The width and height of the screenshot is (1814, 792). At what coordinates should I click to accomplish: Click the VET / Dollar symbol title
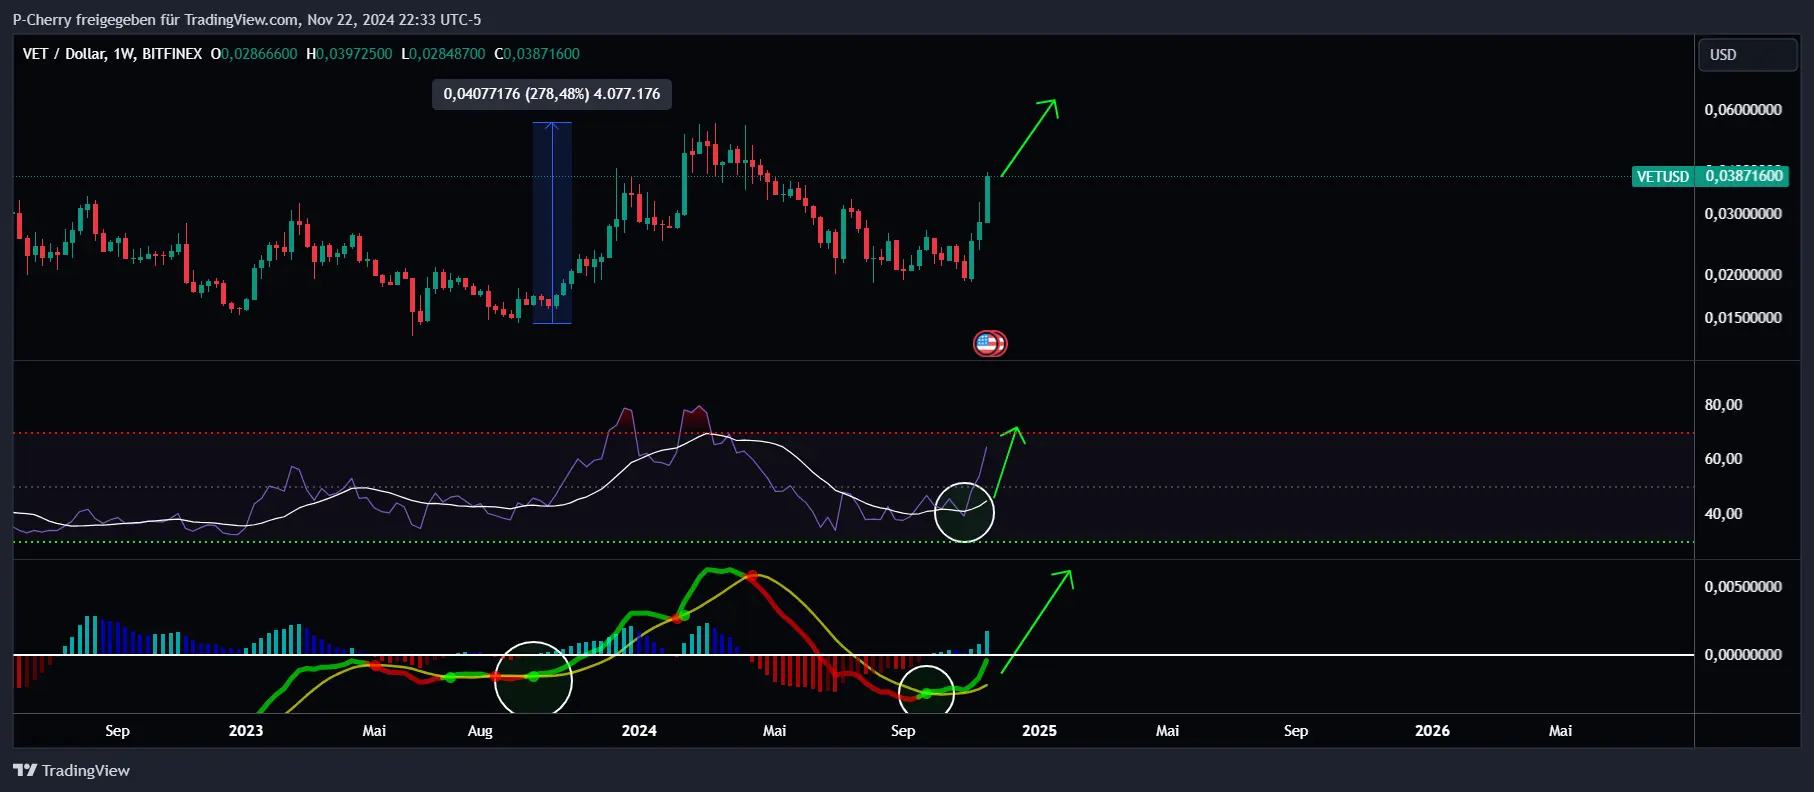coord(64,54)
